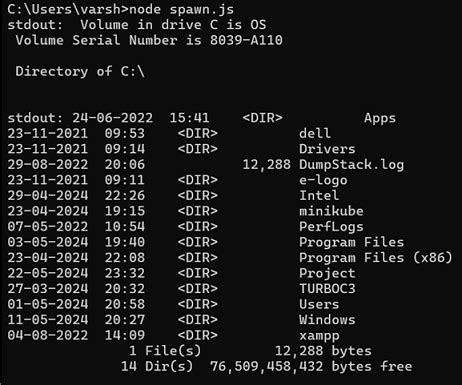Click the 'node spawn.js' command text
Viewport: 462px width, 385px height.
[x=181, y=10]
